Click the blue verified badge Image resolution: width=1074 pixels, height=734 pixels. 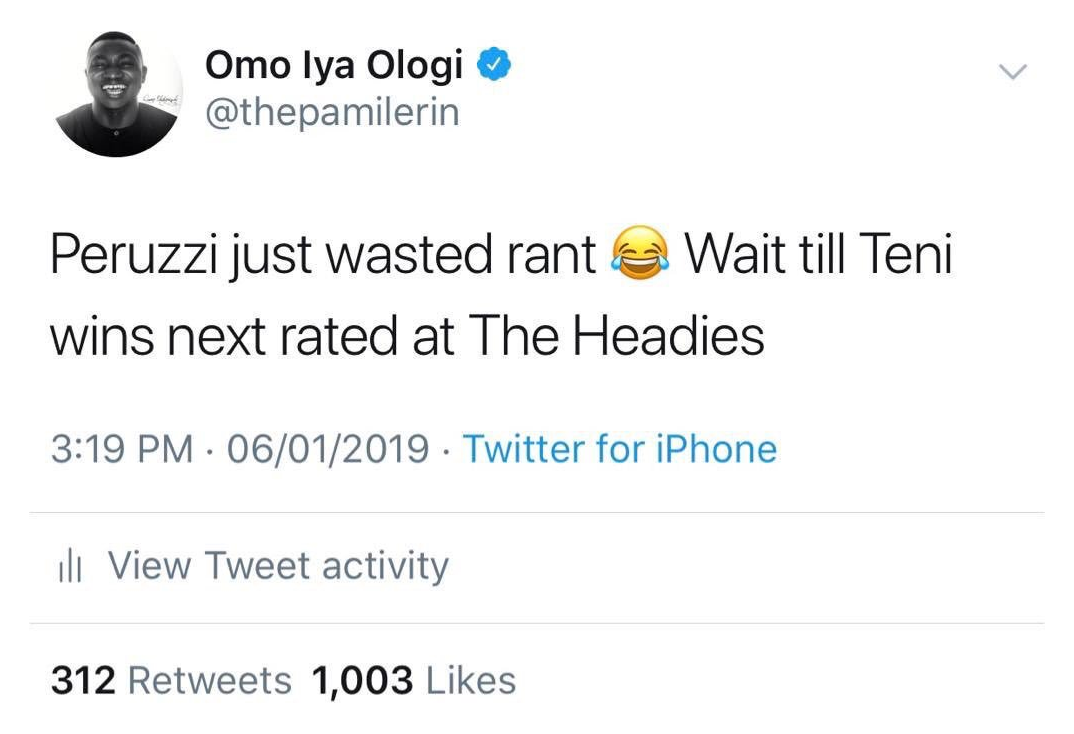(x=493, y=66)
